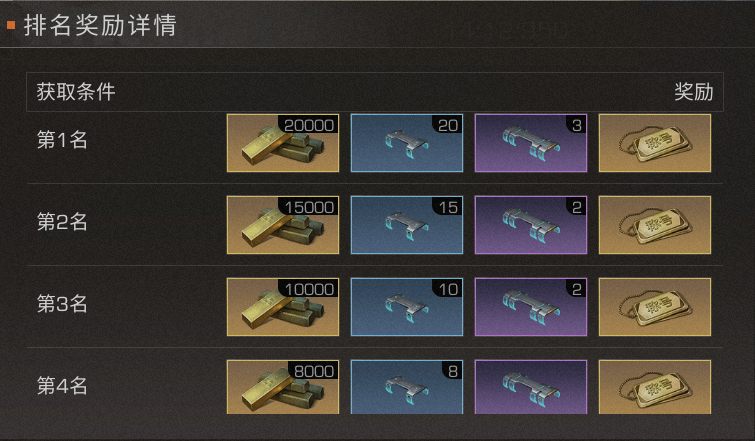Open the title dog tag for 3rd place
This screenshot has height=441, width=755.
click(655, 307)
